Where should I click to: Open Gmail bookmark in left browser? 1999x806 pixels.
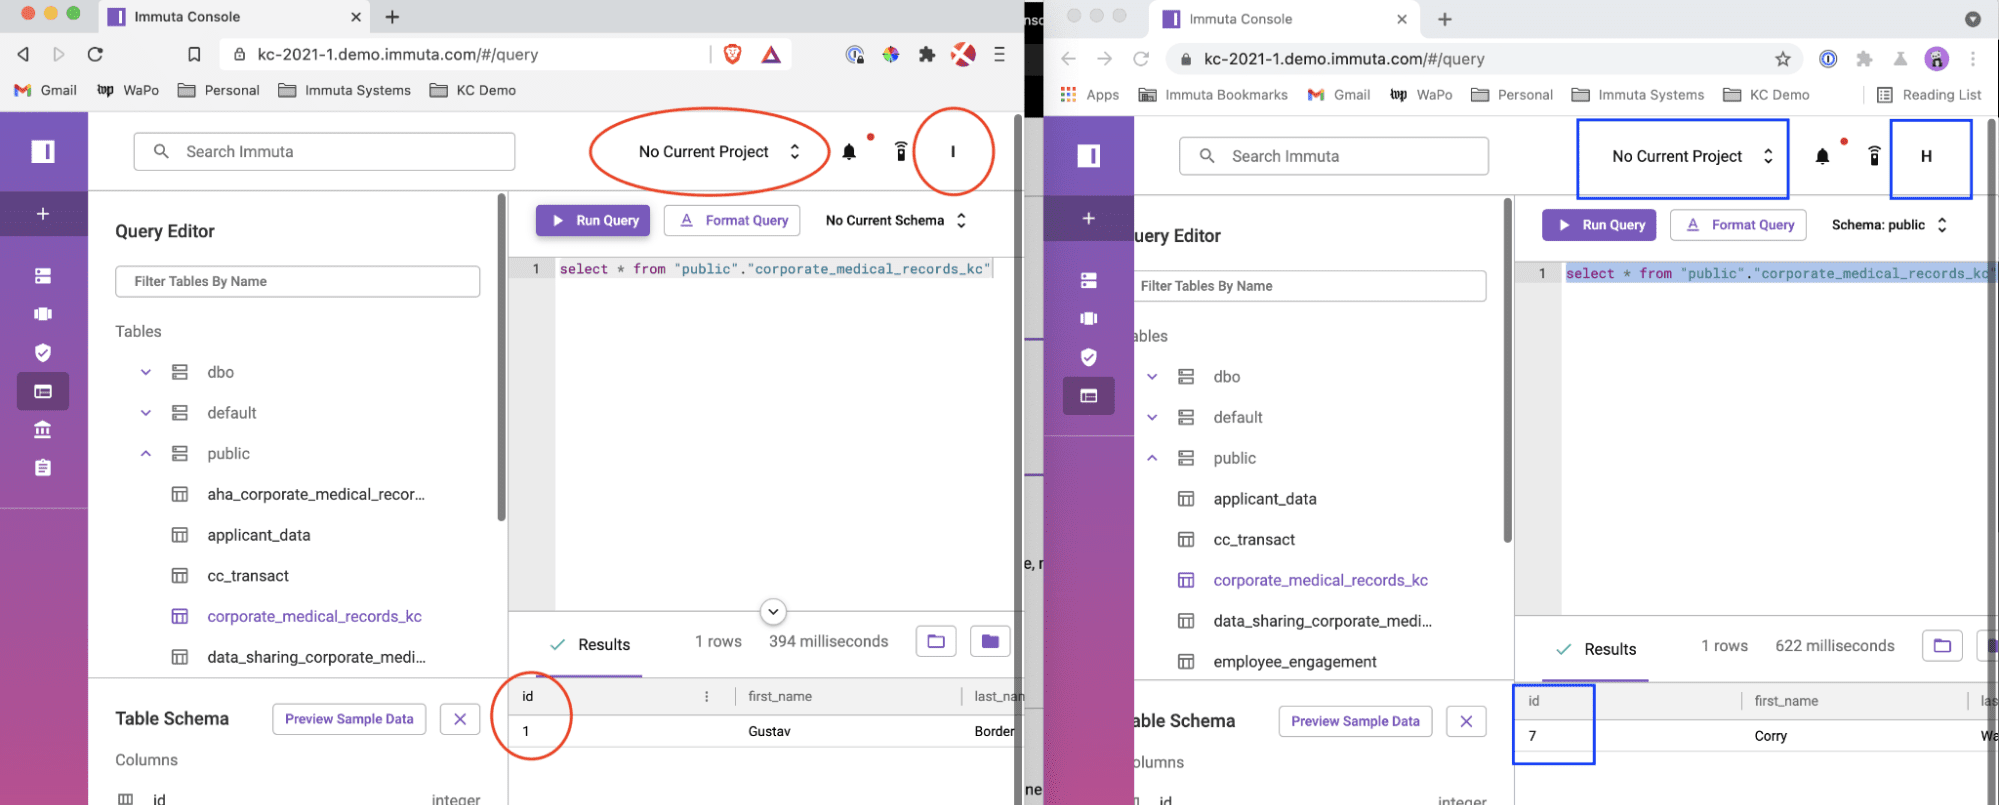coord(46,90)
